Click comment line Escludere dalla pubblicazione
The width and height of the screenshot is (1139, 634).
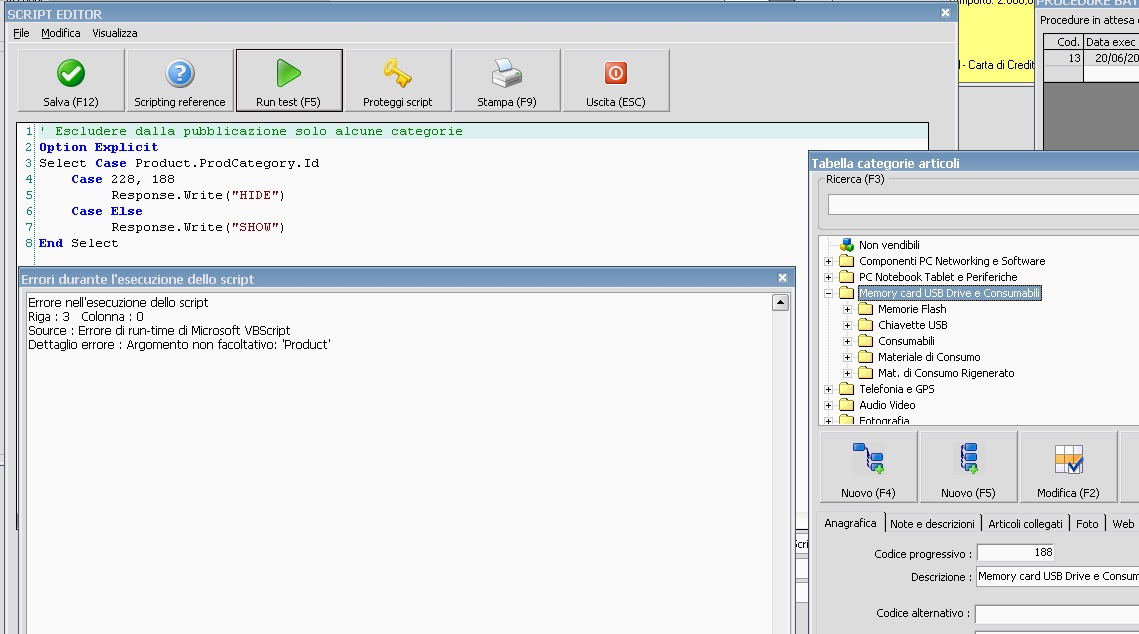click(x=251, y=131)
